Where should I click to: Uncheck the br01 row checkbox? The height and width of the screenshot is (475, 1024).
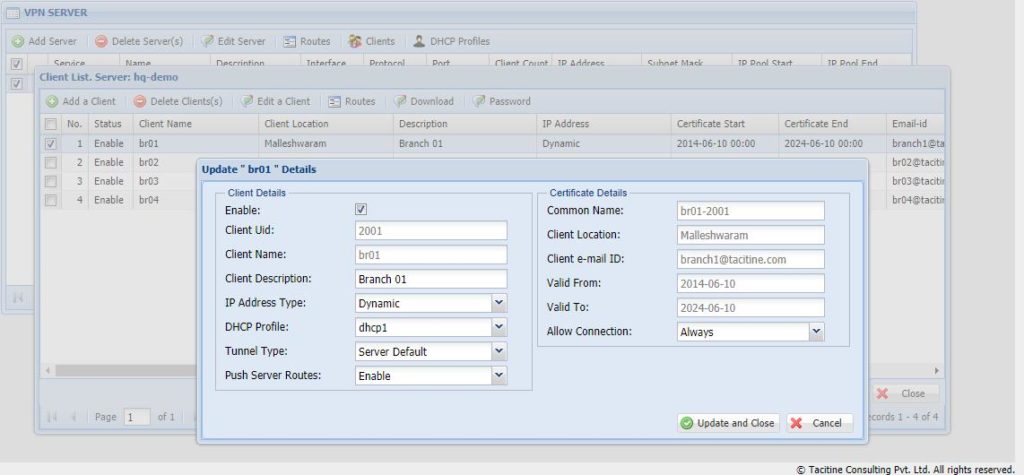[51, 144]
